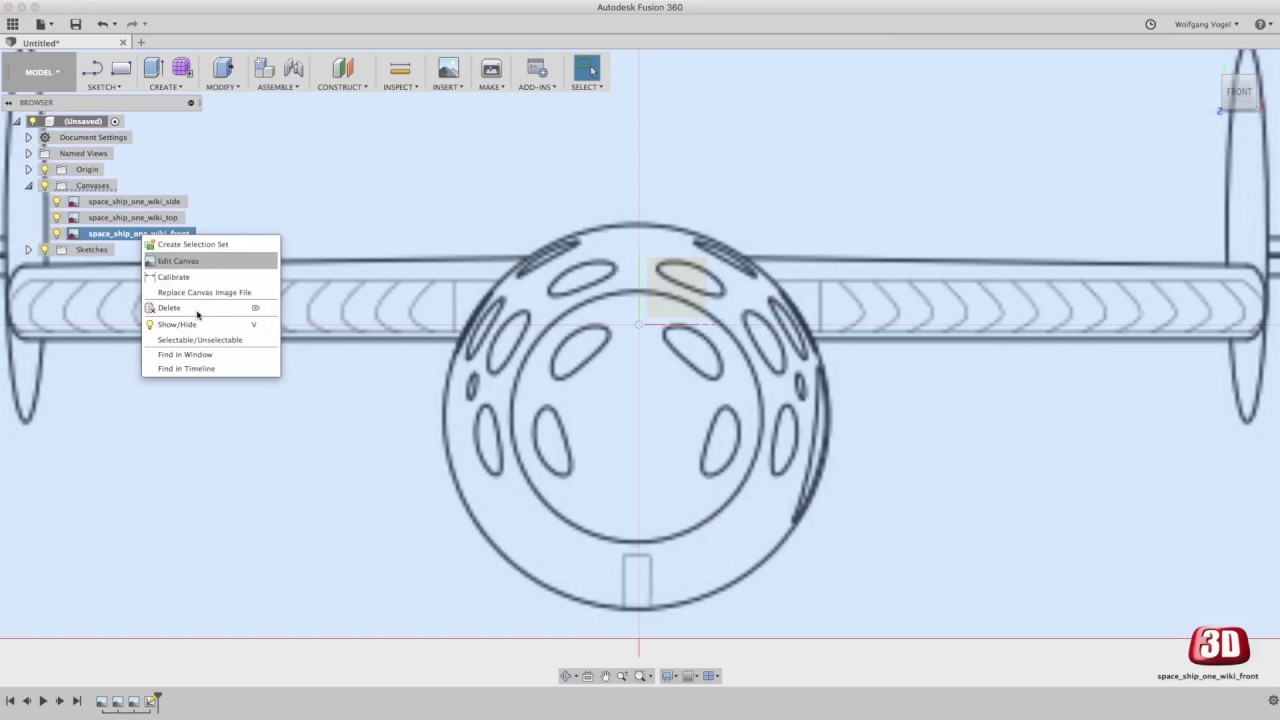Open the SKETCH dropdown menu
The image size is (1280, 720).
[104, 87]
